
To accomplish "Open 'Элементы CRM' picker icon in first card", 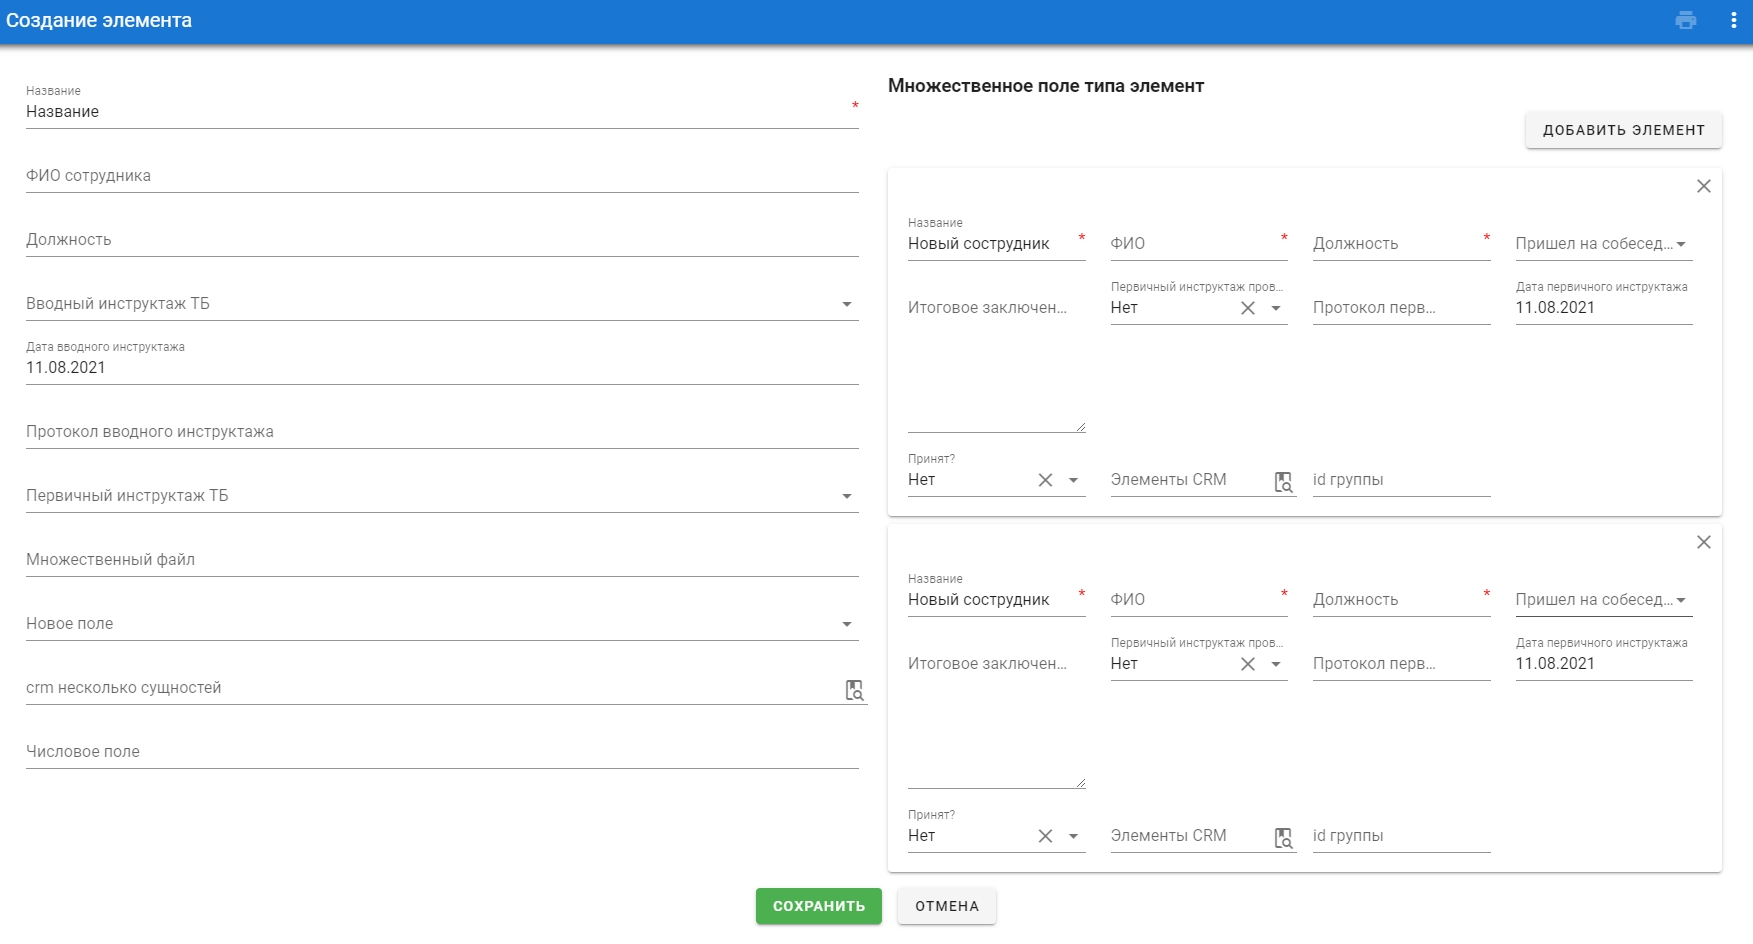I will coord(1284,482).
